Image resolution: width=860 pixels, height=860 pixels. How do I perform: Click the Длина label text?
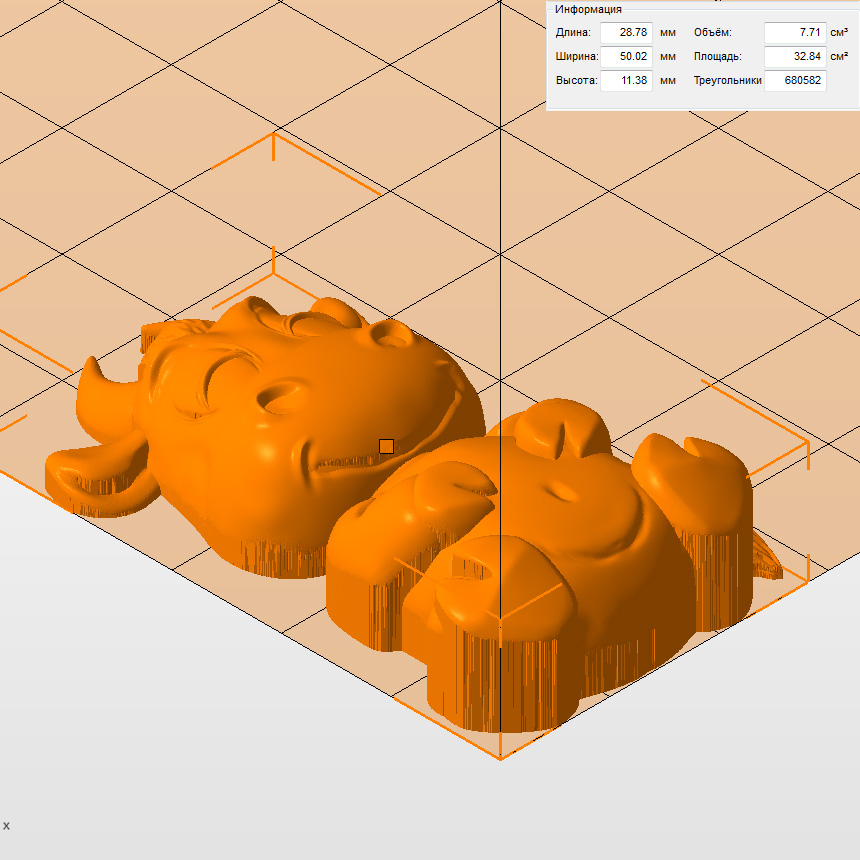click(x=573, y=33)
